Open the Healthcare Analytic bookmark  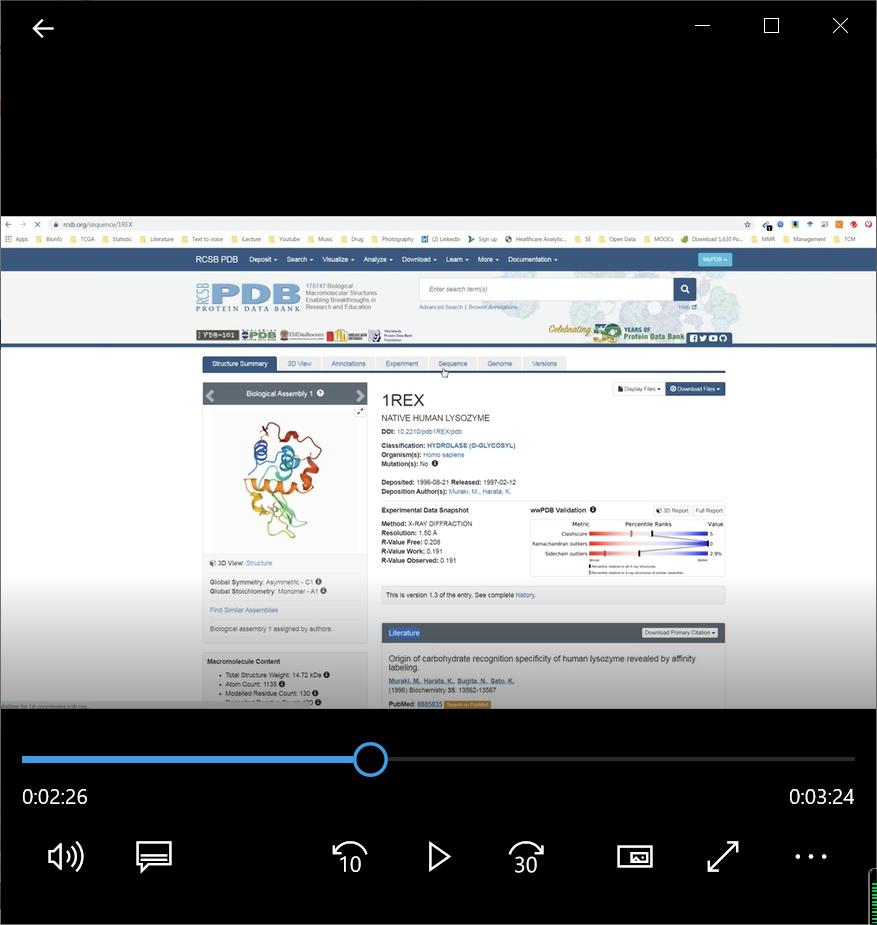click(x=536, y=240)
